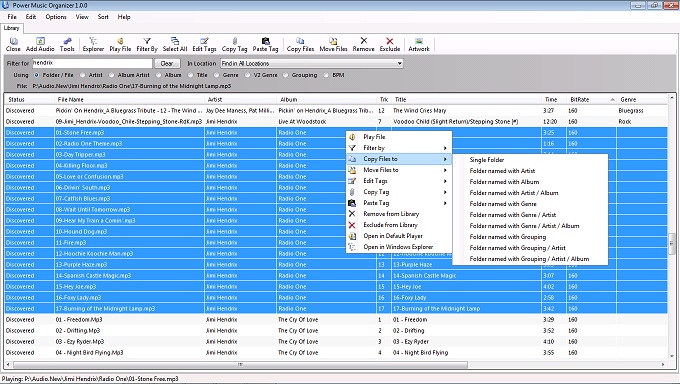Select row 01 - Freedom.Mp3
This screenshot has width=680, height=384.
[336, 320]
